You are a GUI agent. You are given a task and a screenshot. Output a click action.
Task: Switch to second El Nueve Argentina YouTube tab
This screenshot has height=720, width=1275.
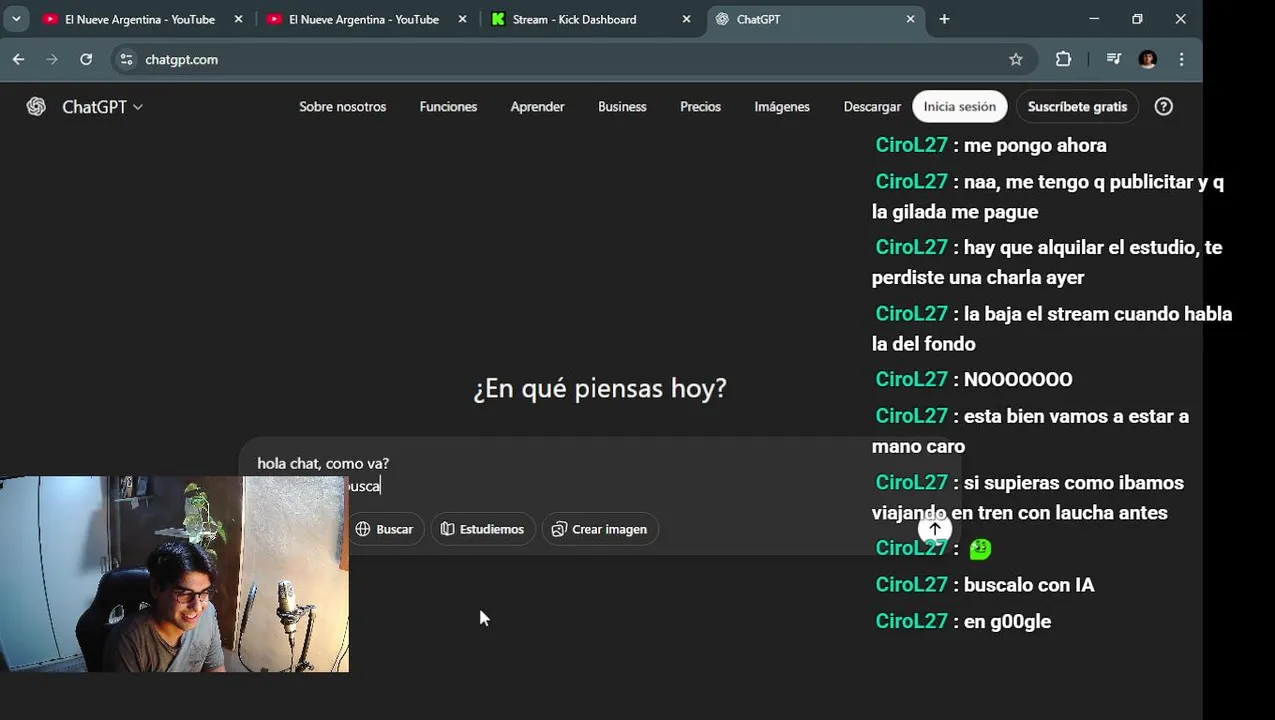pos(365,19)
